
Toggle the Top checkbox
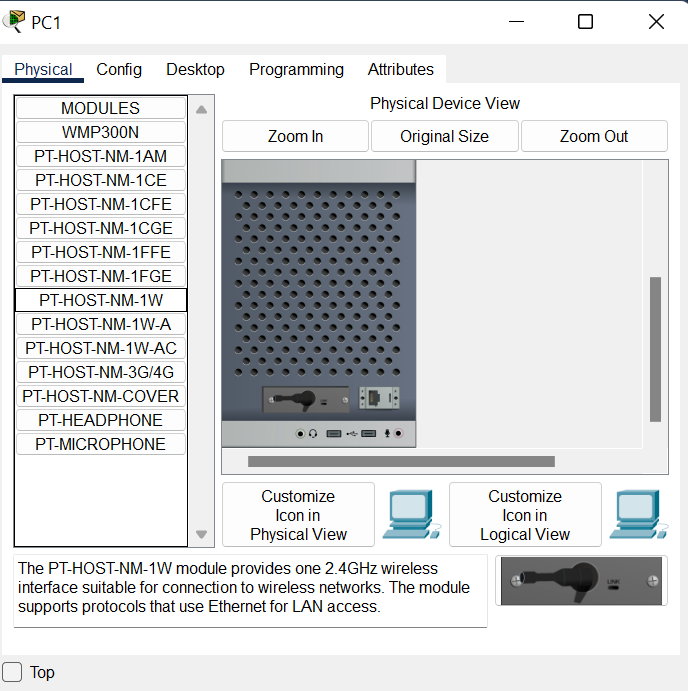point(12,672)
